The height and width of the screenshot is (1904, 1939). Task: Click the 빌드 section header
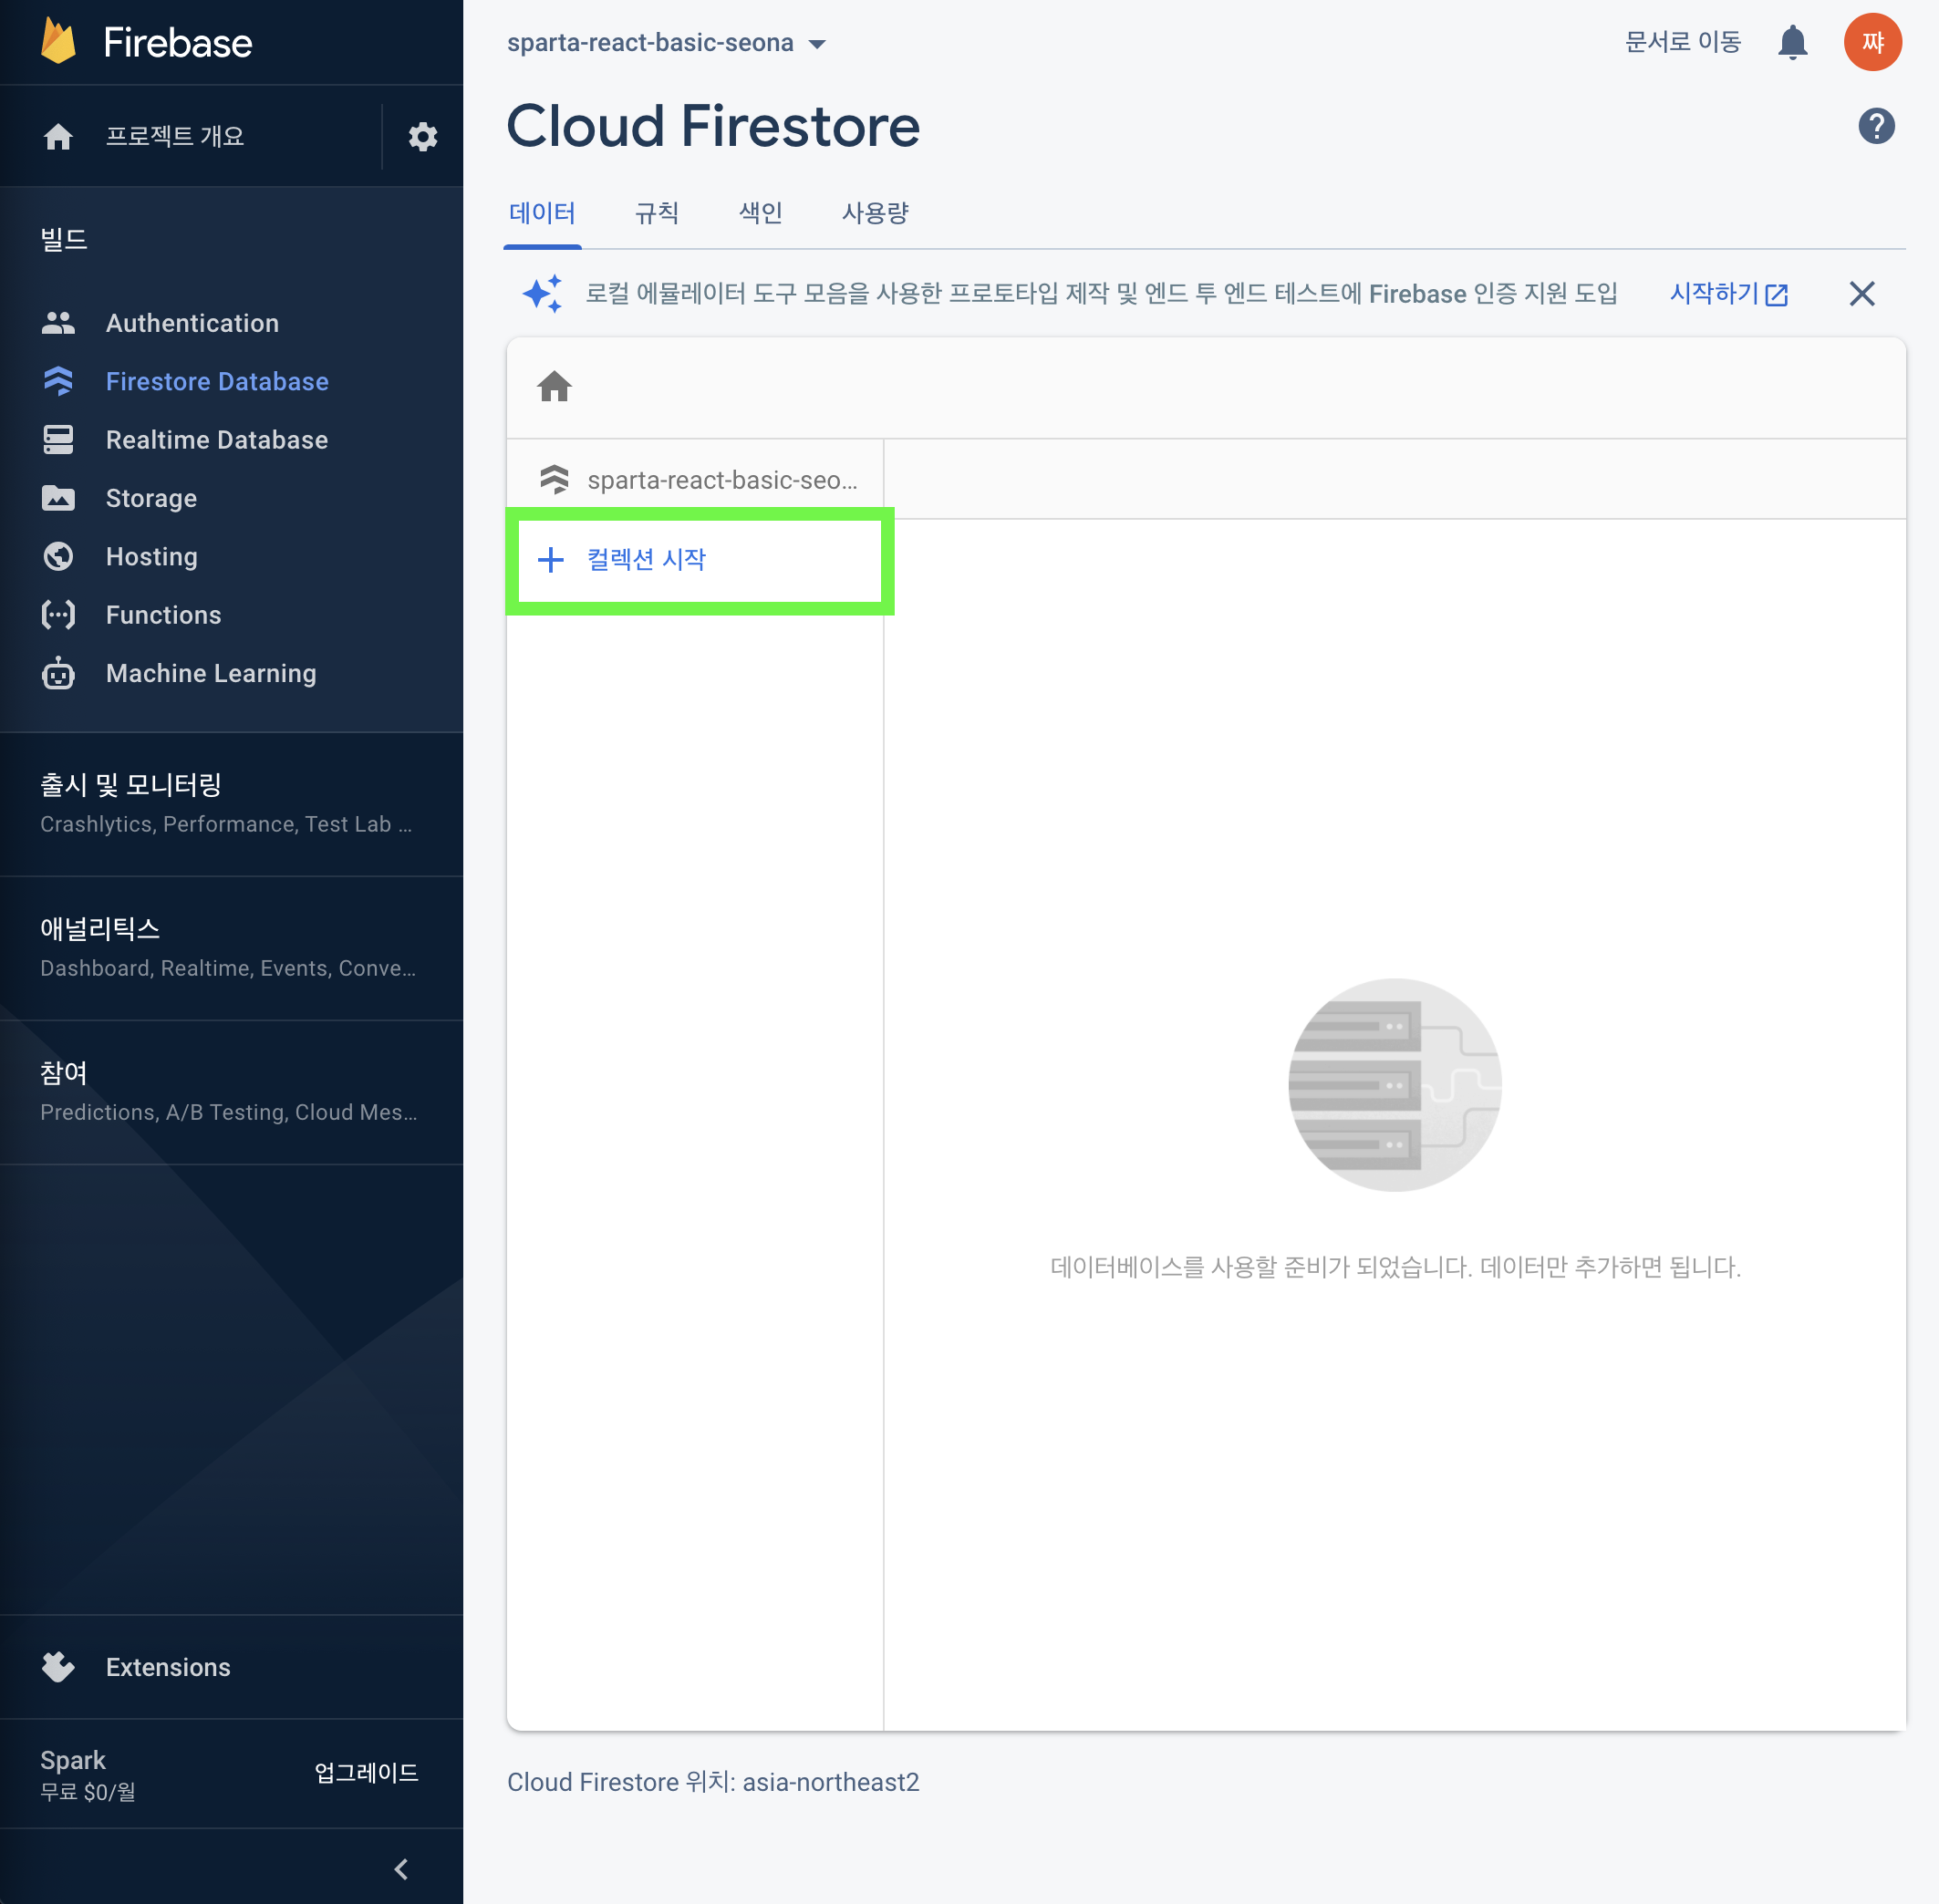click(64, 240)
